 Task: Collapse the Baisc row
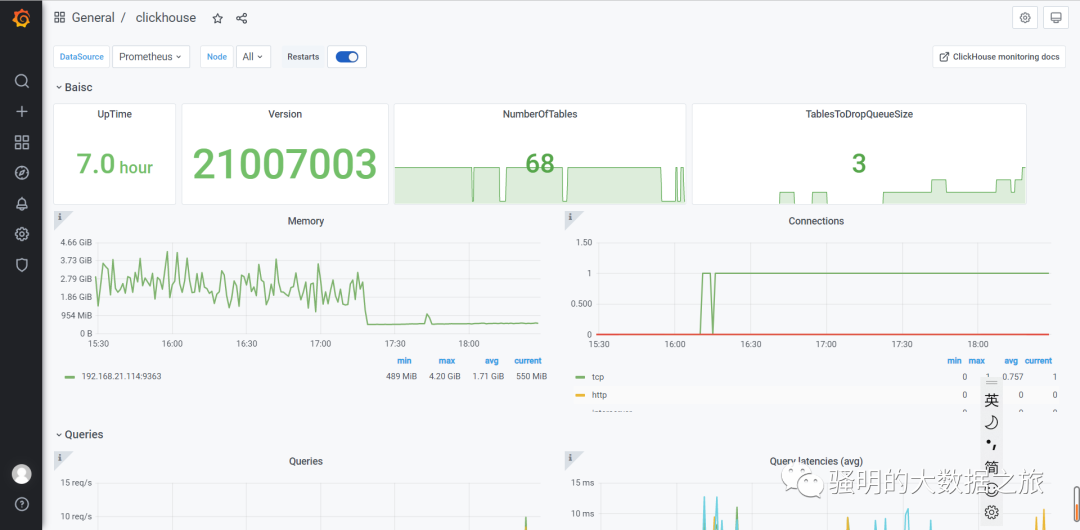pyautogui.click(x=74, y=88)
